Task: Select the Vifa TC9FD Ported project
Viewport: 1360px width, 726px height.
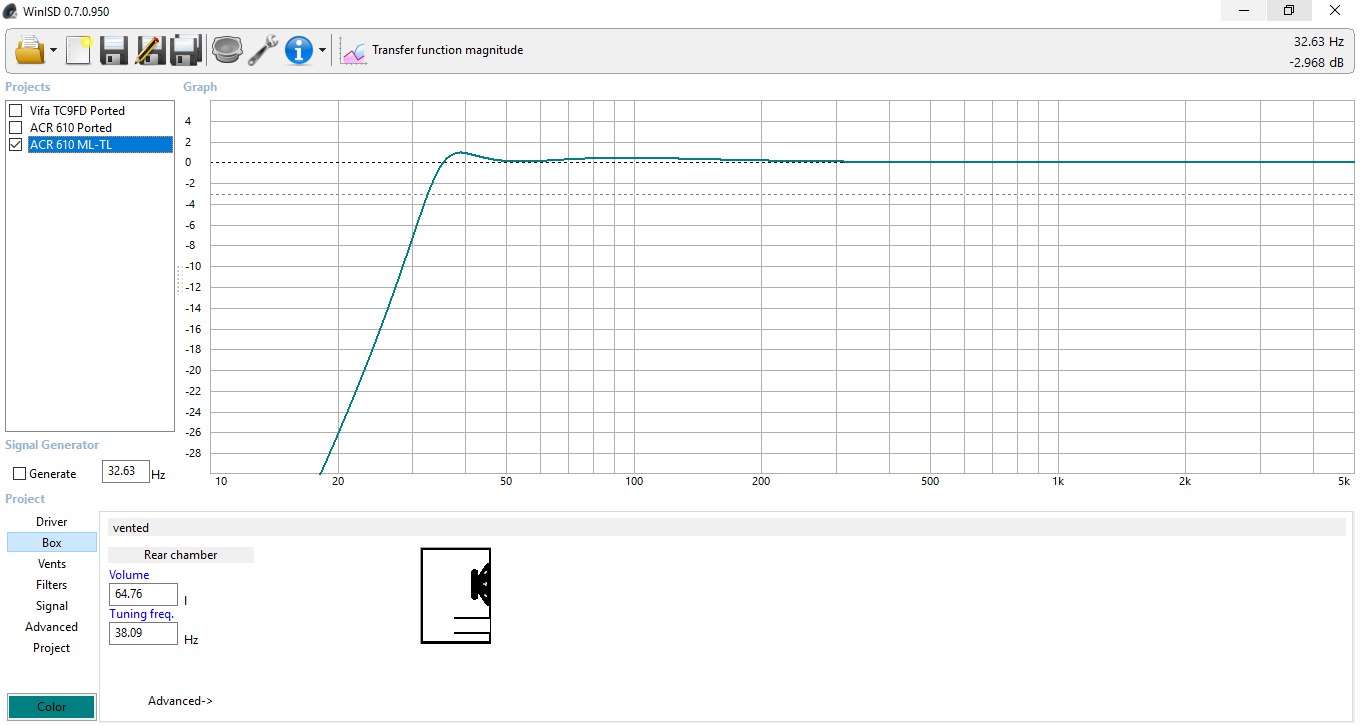Action: (x=77, y=110)
